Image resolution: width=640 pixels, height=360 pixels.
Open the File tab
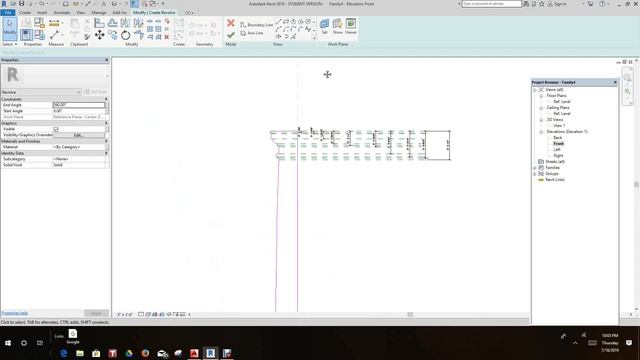click(x=8, y=13)
